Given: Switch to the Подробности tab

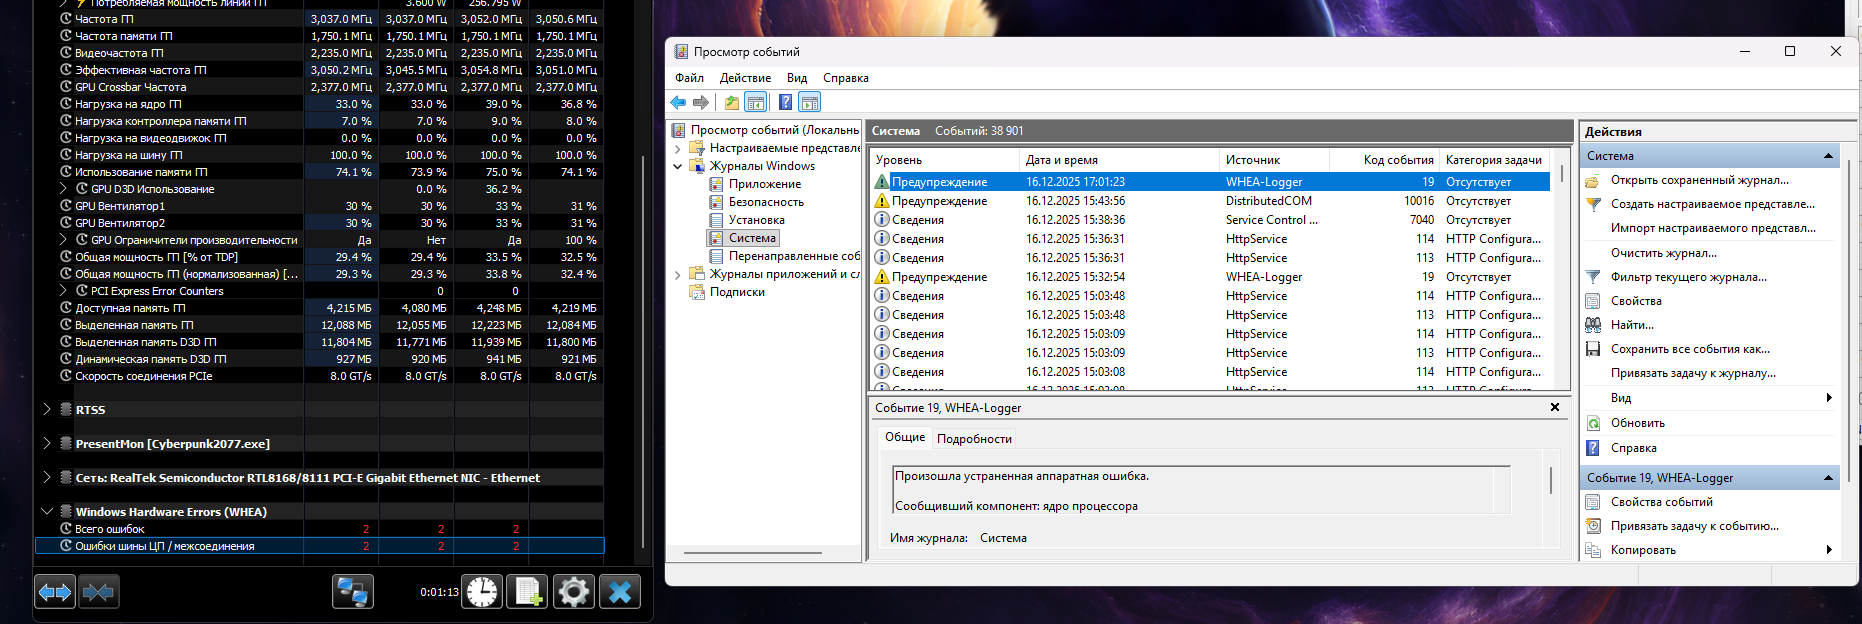Looking at the screenshot, I should (x=974, y=439).
